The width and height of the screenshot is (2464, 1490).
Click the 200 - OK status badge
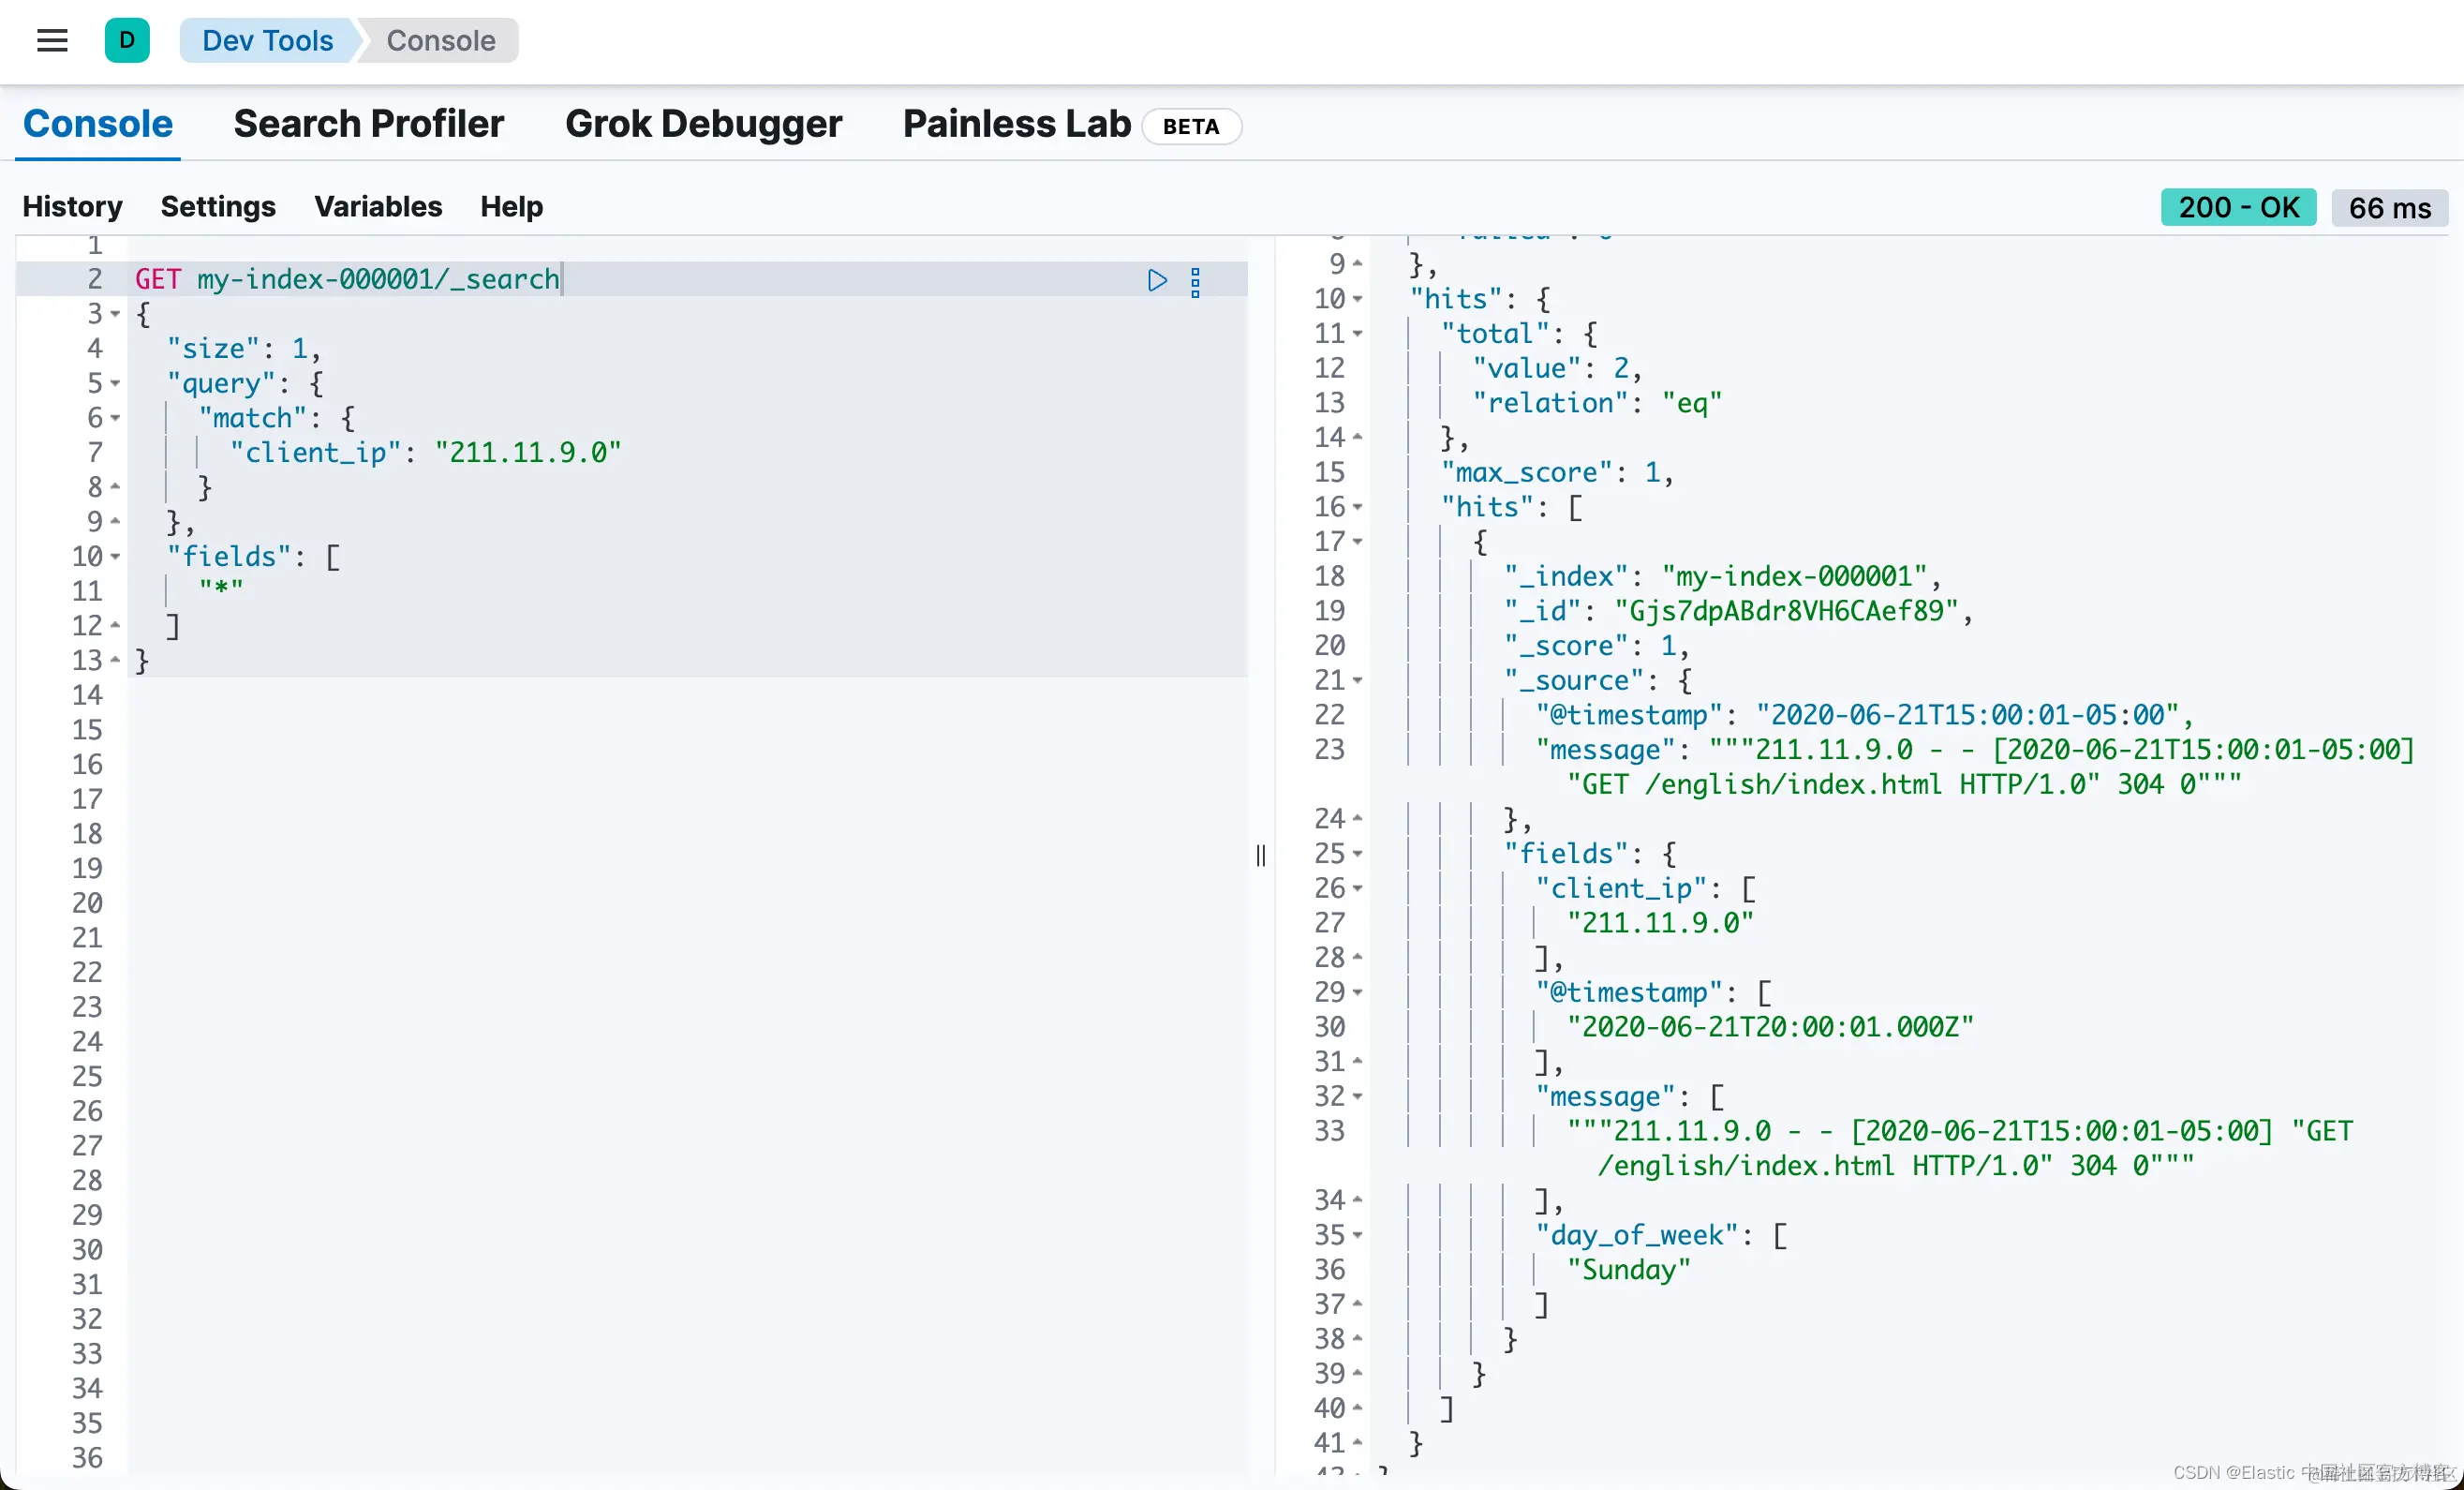(x=2237, y=207)
